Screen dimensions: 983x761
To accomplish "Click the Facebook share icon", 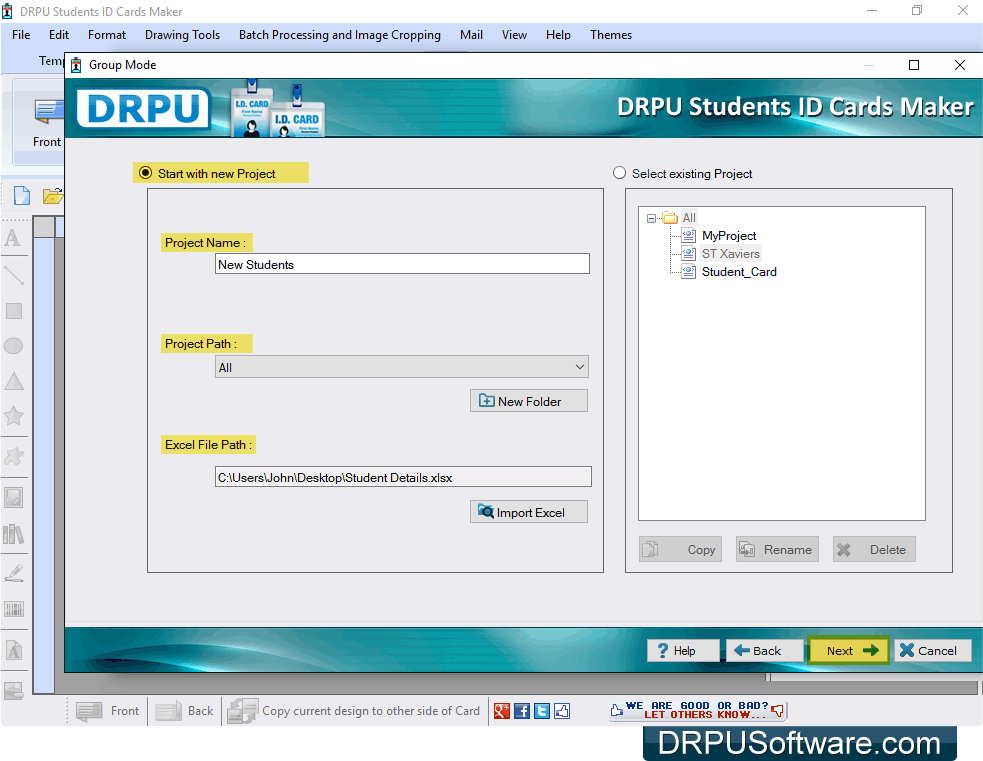I will pyautogui.click(x=521, y=710).
